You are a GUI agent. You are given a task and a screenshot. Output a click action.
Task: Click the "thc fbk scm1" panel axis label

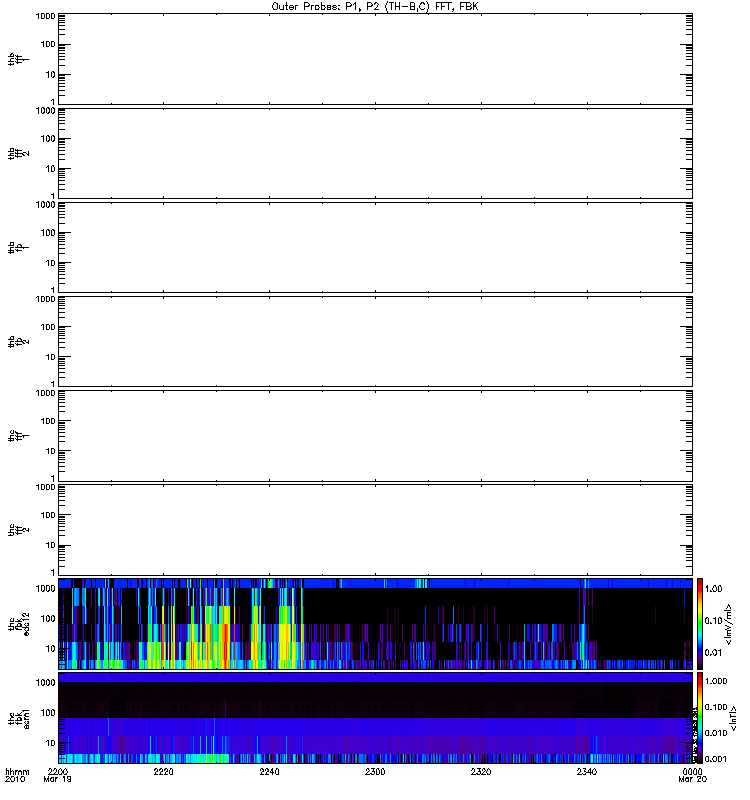[19, 718]
